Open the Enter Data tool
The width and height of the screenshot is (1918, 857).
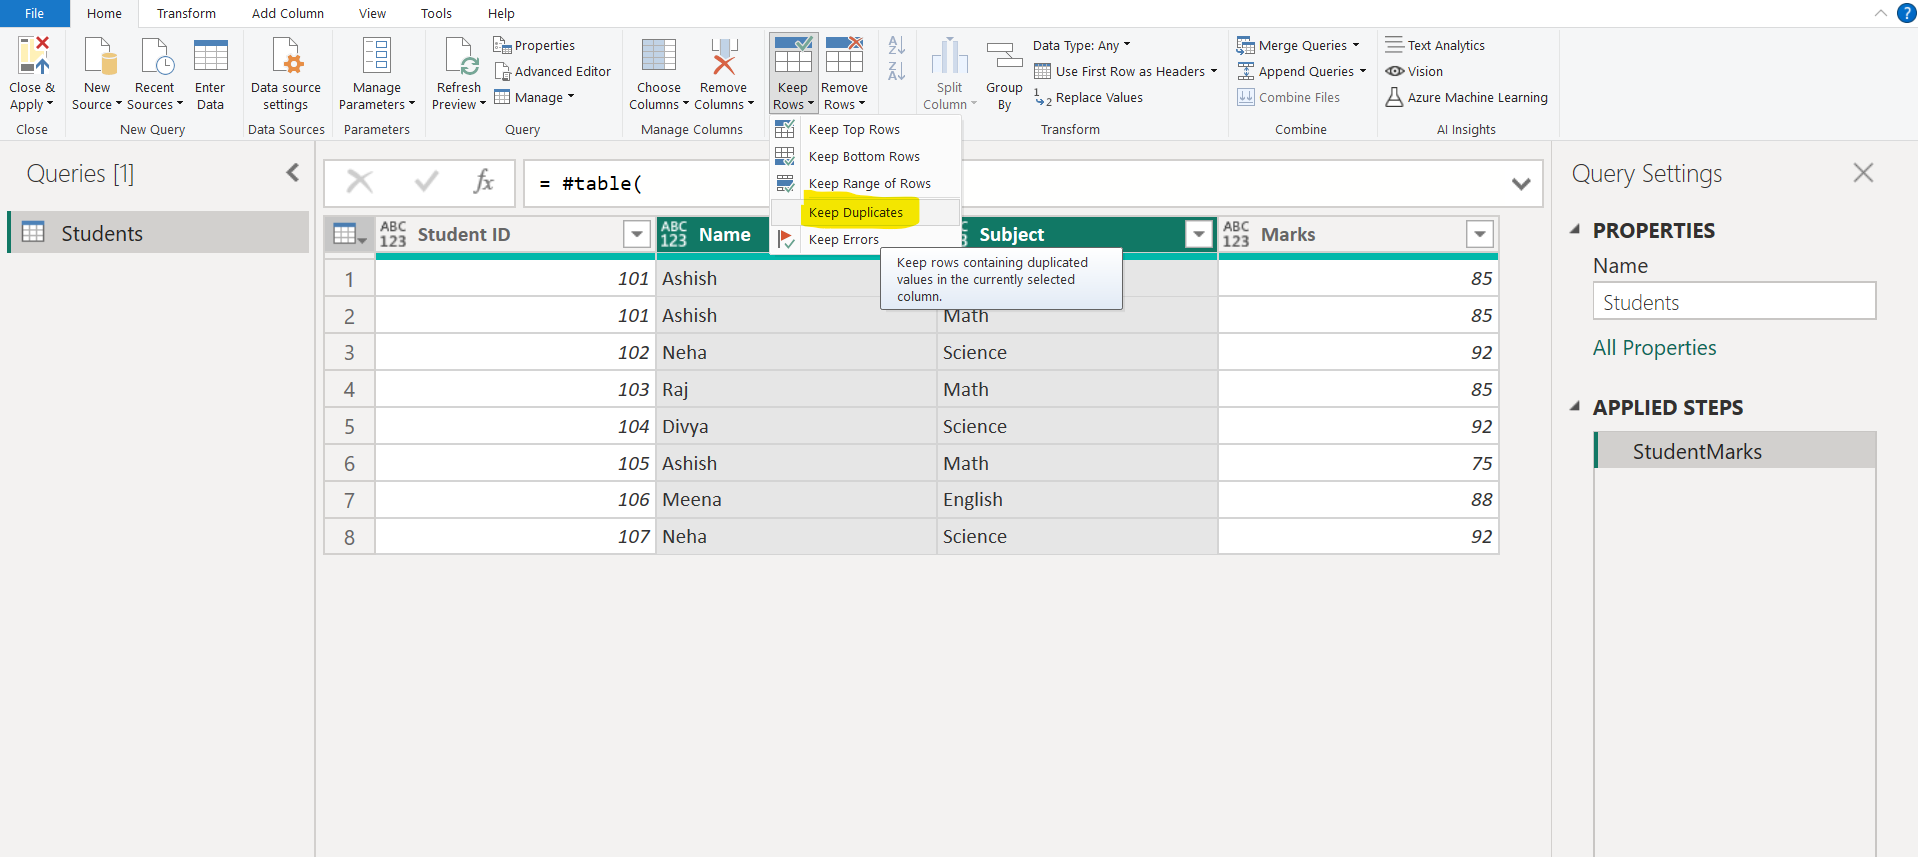[210, 56]
